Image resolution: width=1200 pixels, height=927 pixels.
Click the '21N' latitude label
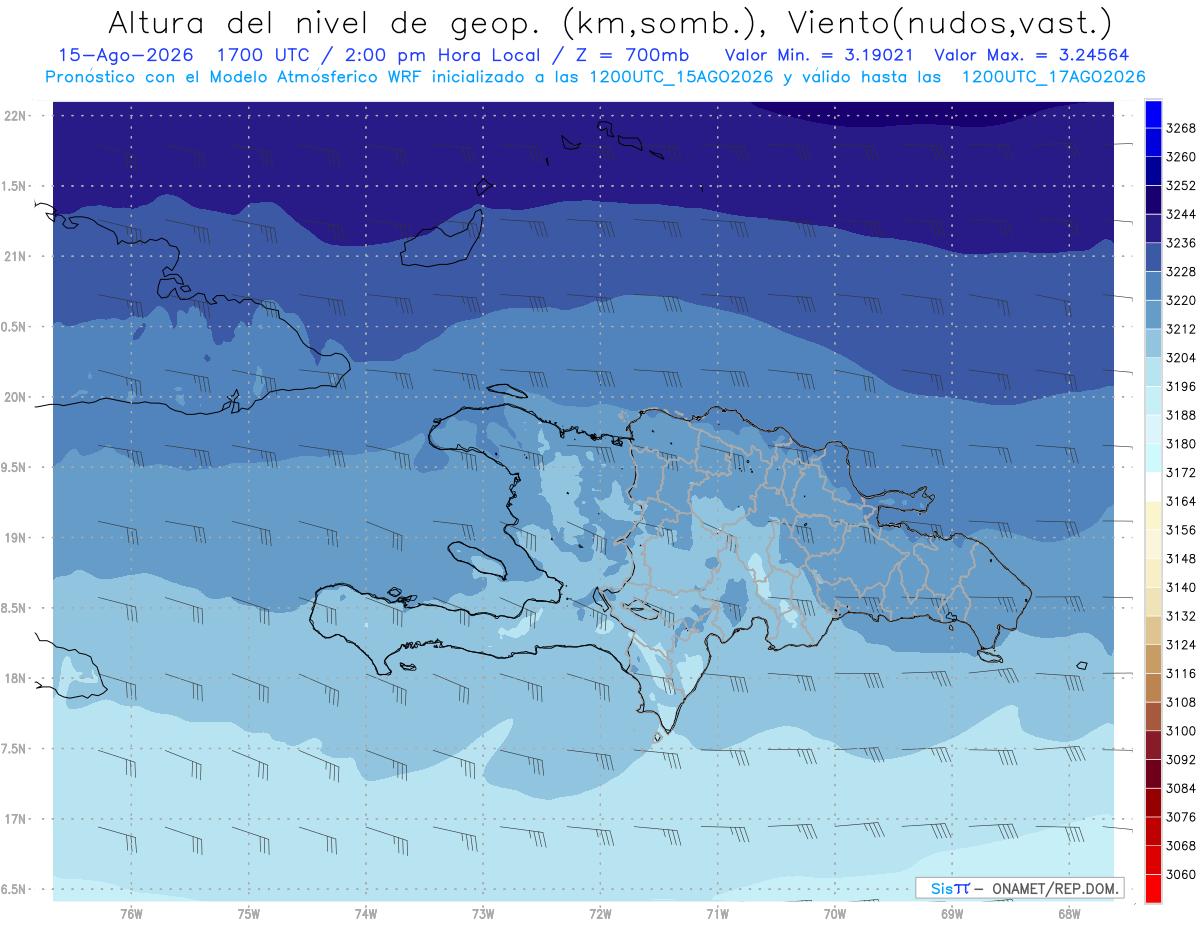(17, 257)
